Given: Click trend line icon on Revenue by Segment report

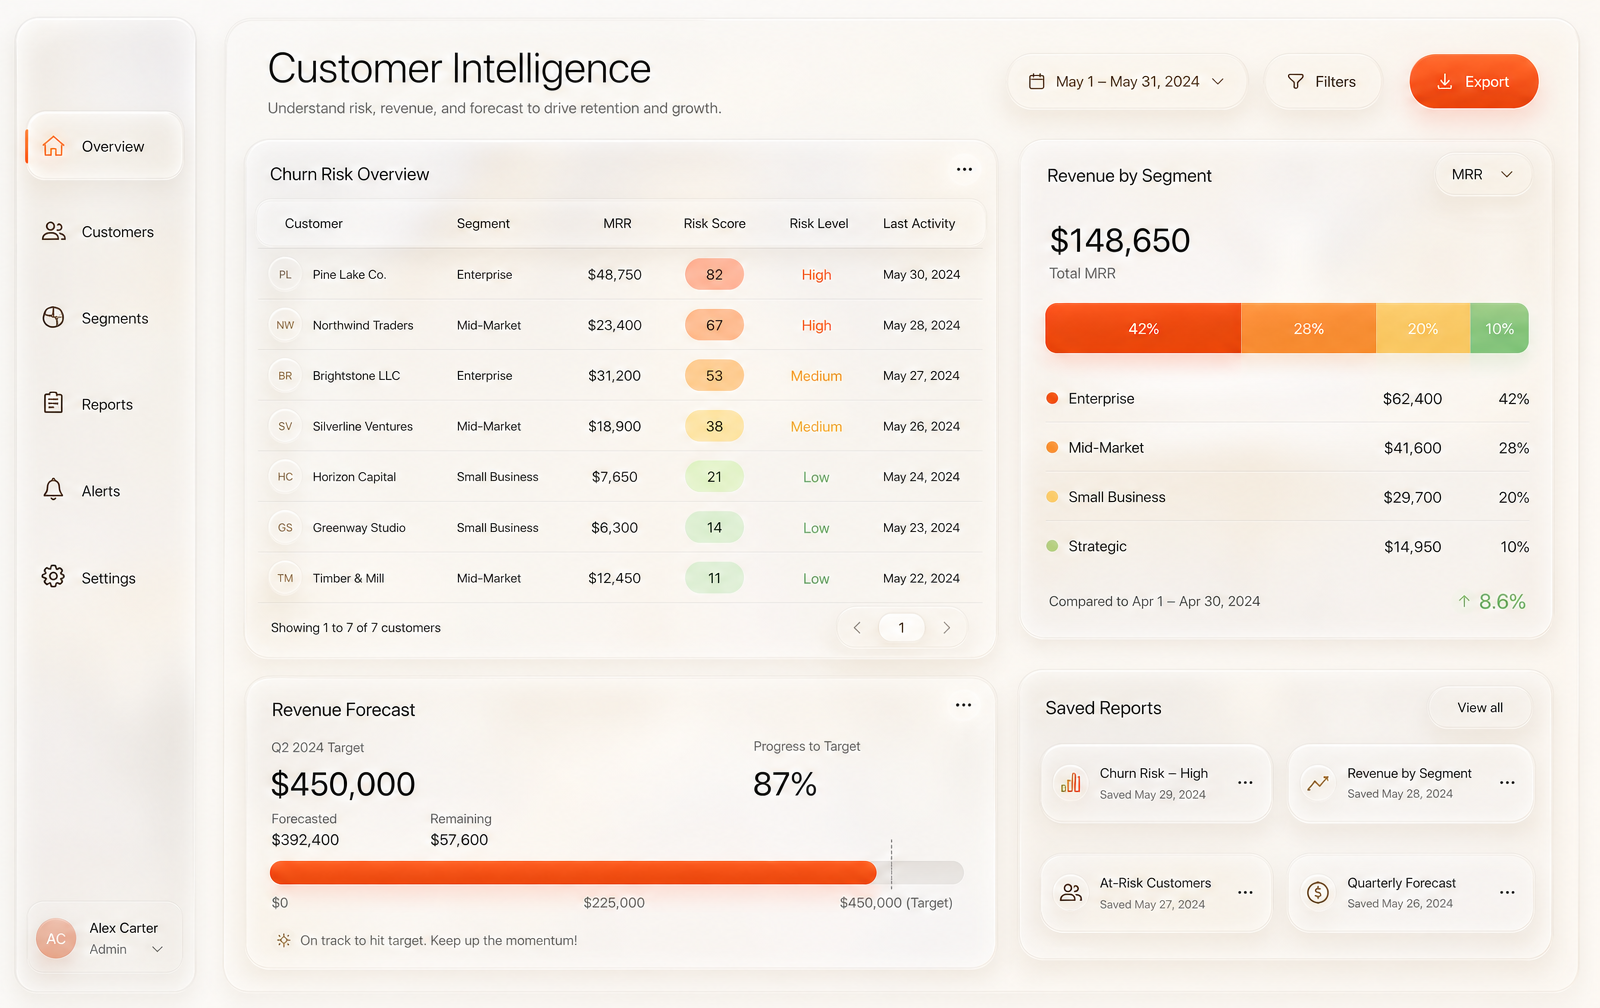Looking at the screenshot, I should click(x=1318, y=783).
